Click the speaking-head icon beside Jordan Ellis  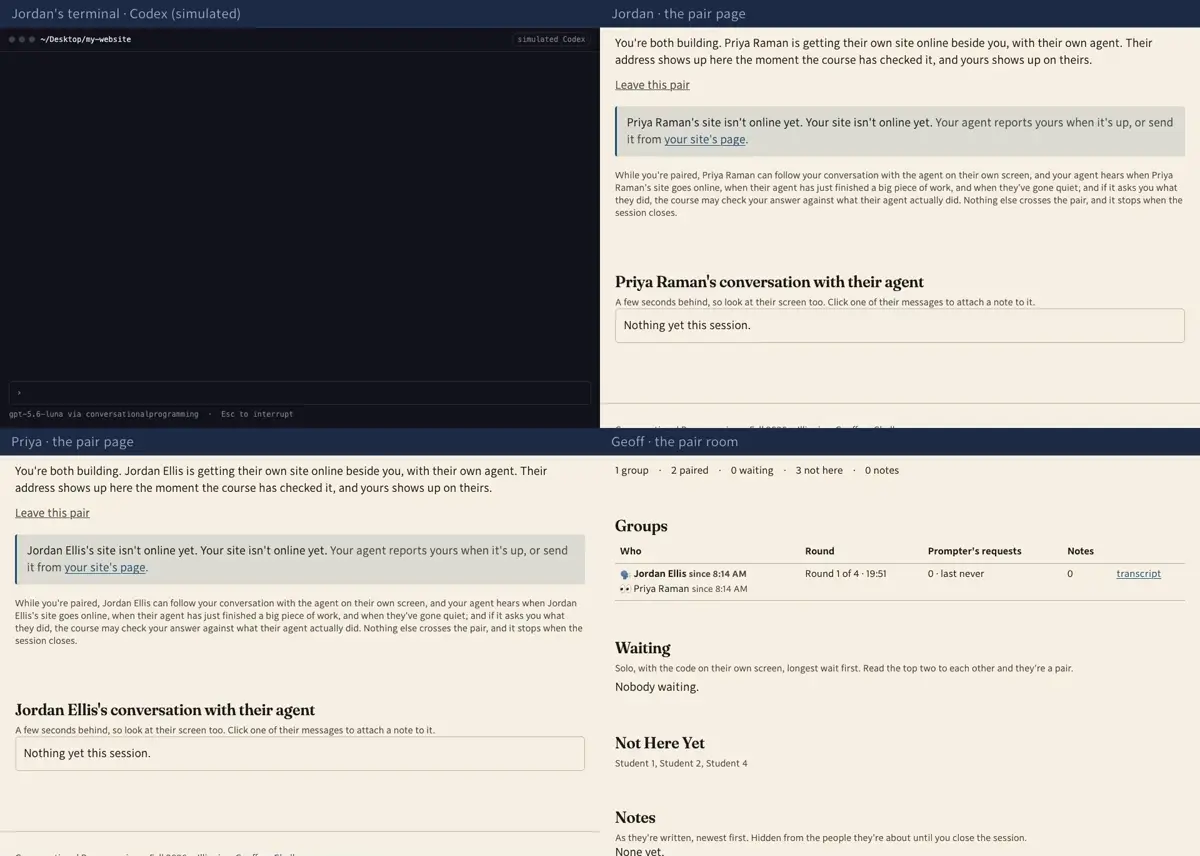click(625, 575)
